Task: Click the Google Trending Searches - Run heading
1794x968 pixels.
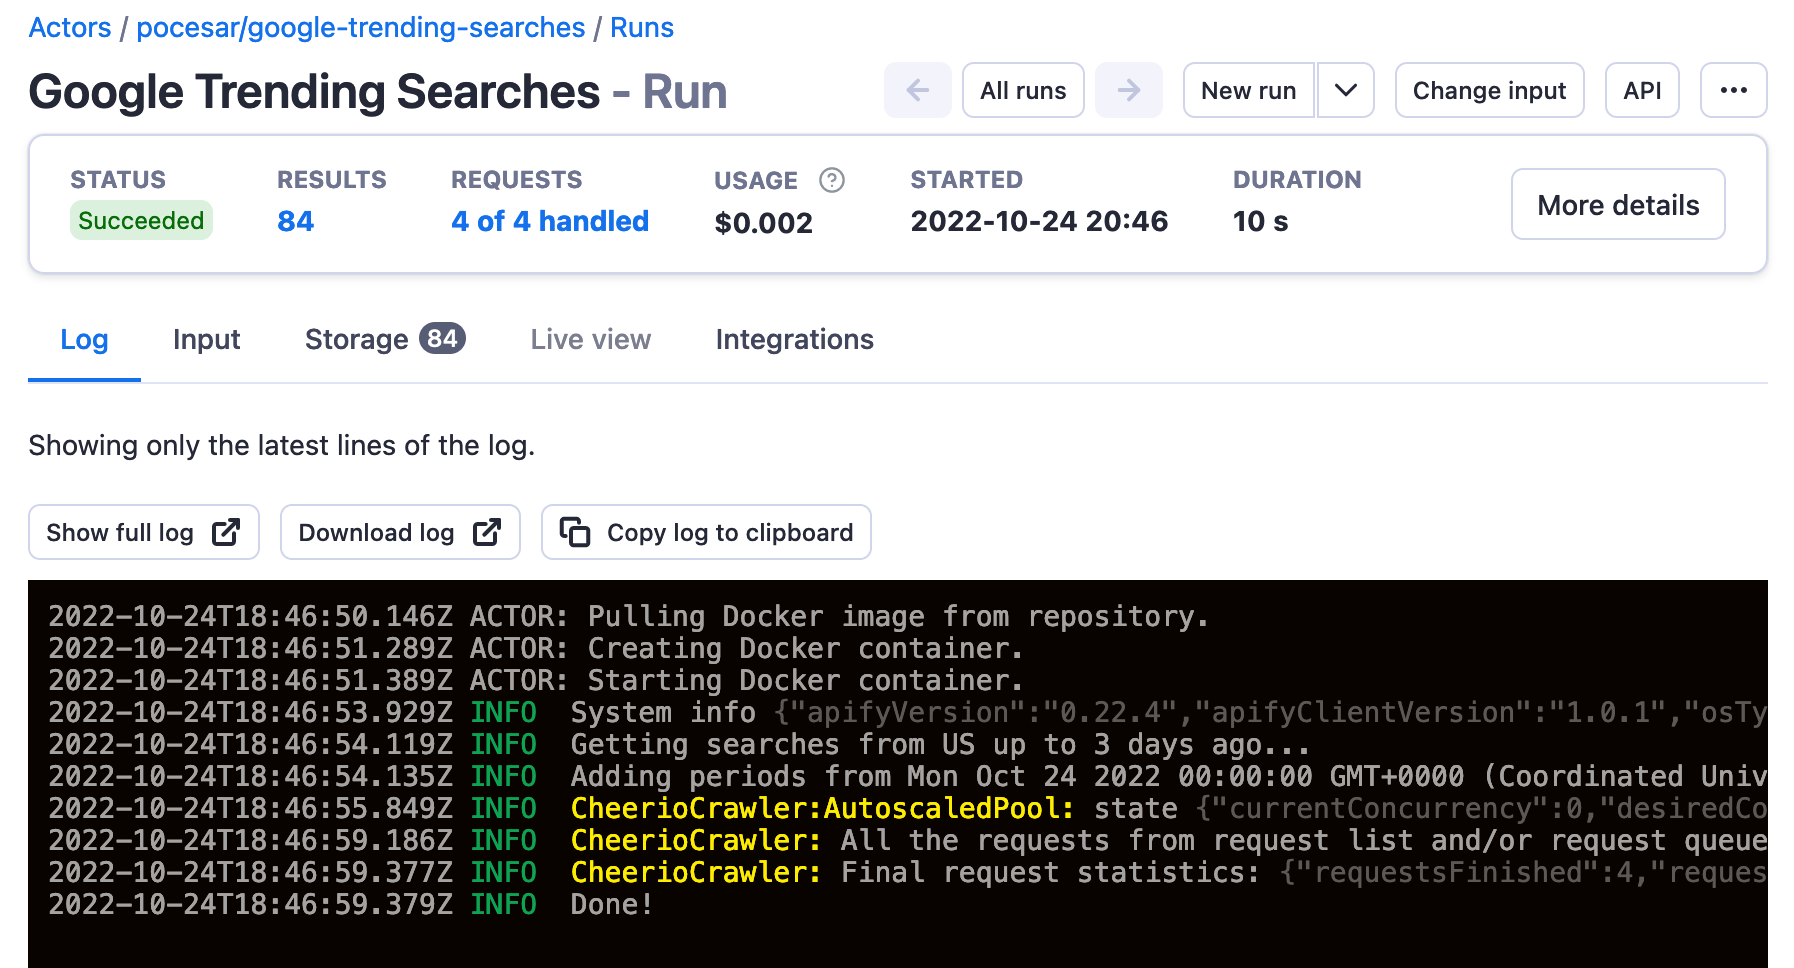Action: [x=378, y=91]
